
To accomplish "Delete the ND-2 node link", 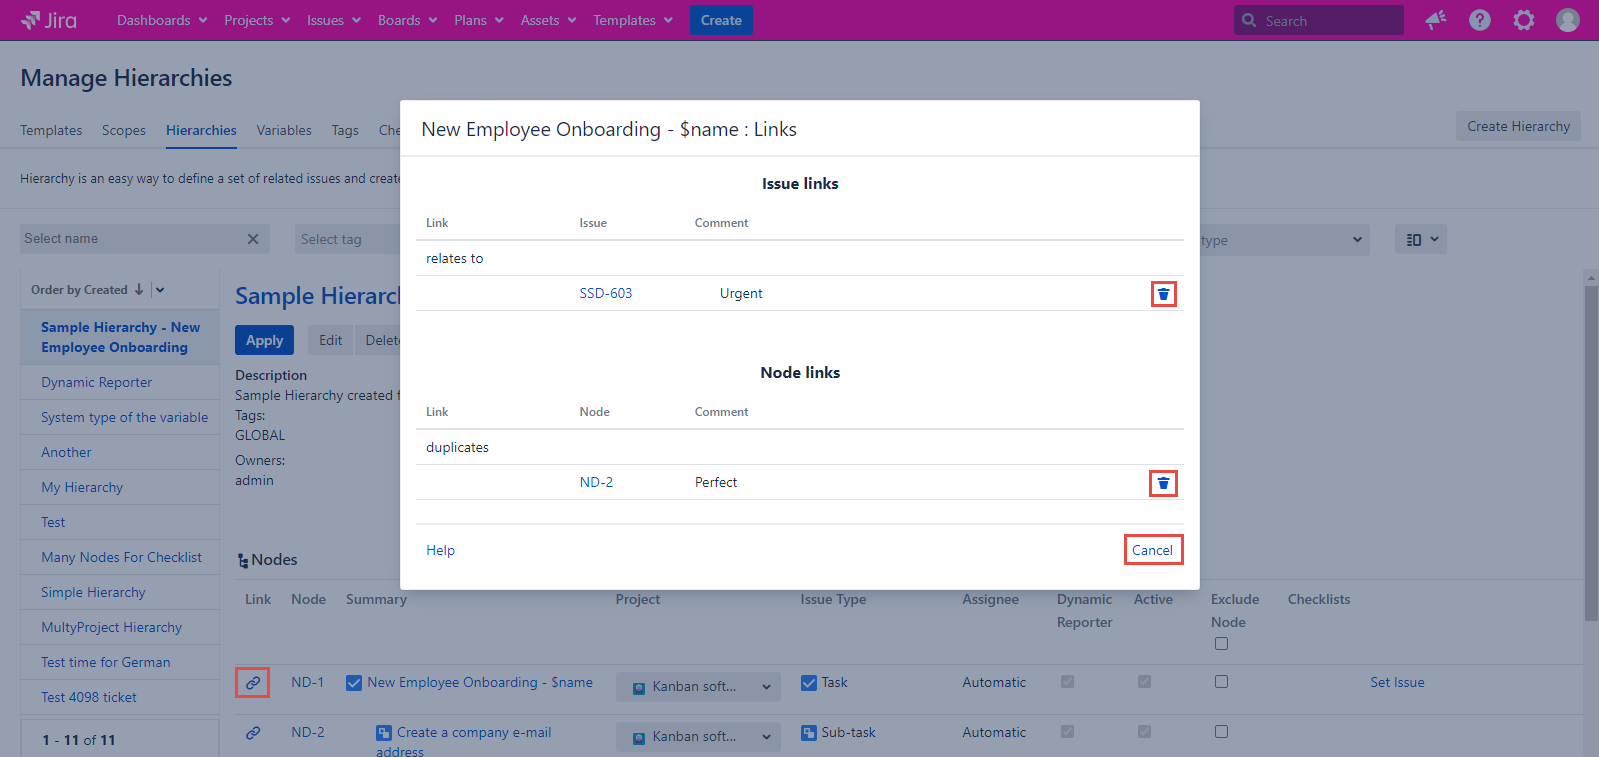I will (1163, 484).
